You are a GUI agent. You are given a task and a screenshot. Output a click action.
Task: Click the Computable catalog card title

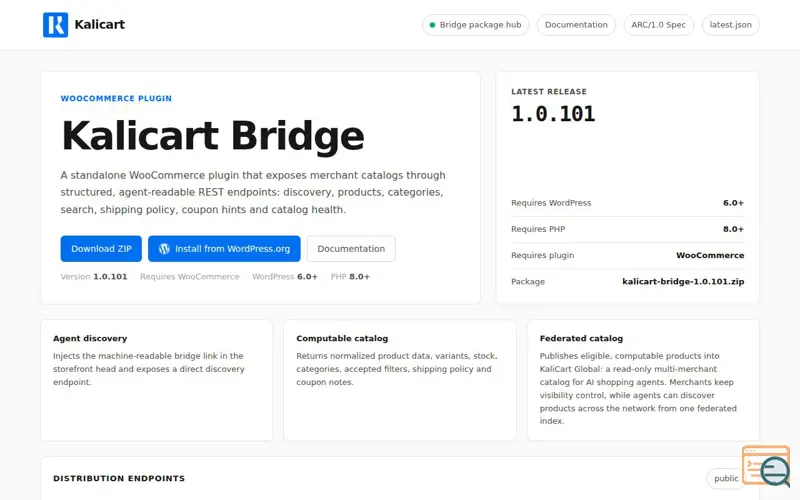[342, 338]
